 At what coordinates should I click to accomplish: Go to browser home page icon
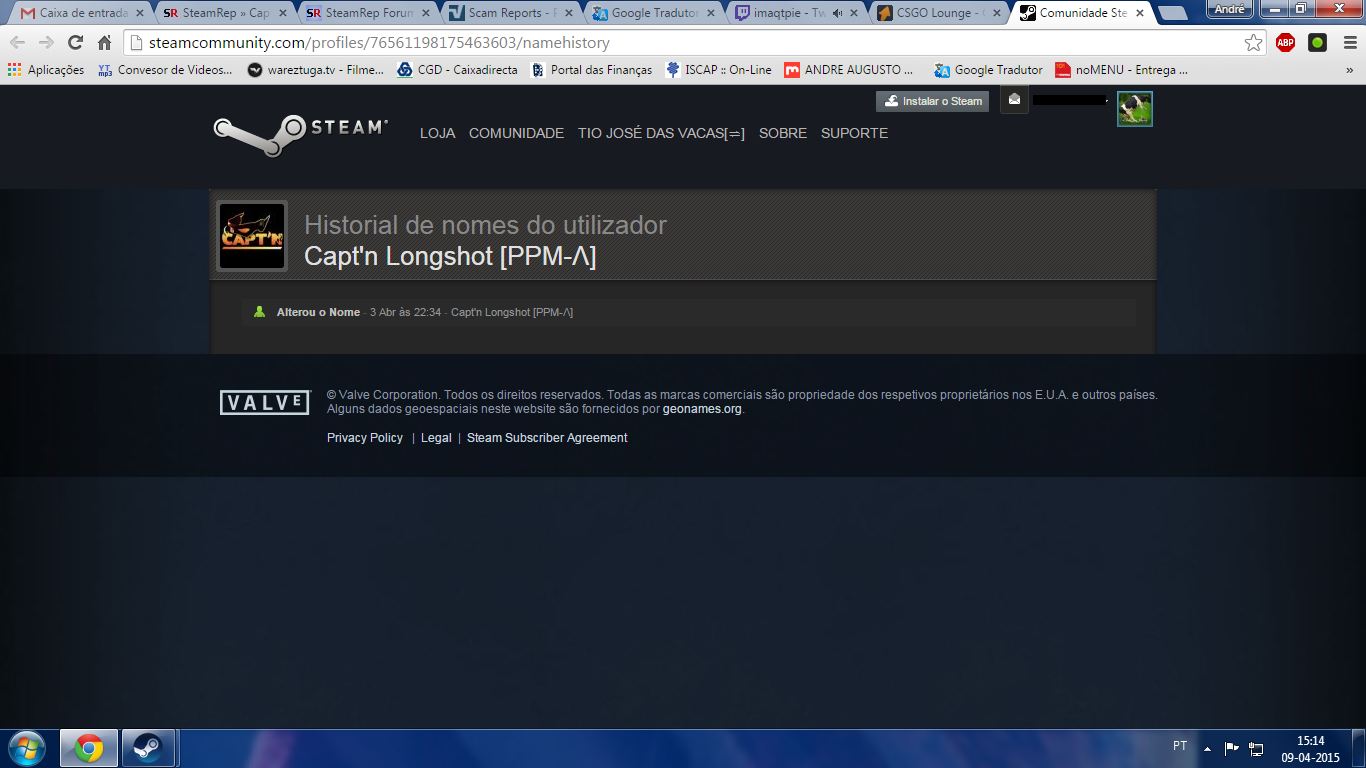point(104,43)
